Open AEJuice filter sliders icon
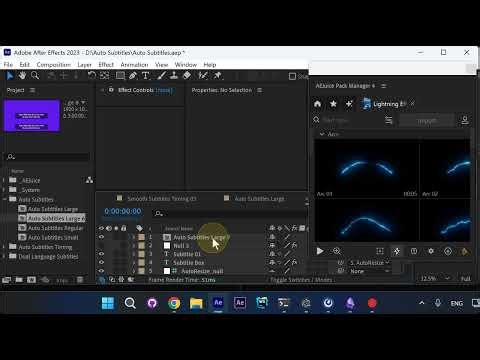 pos(389,120)
